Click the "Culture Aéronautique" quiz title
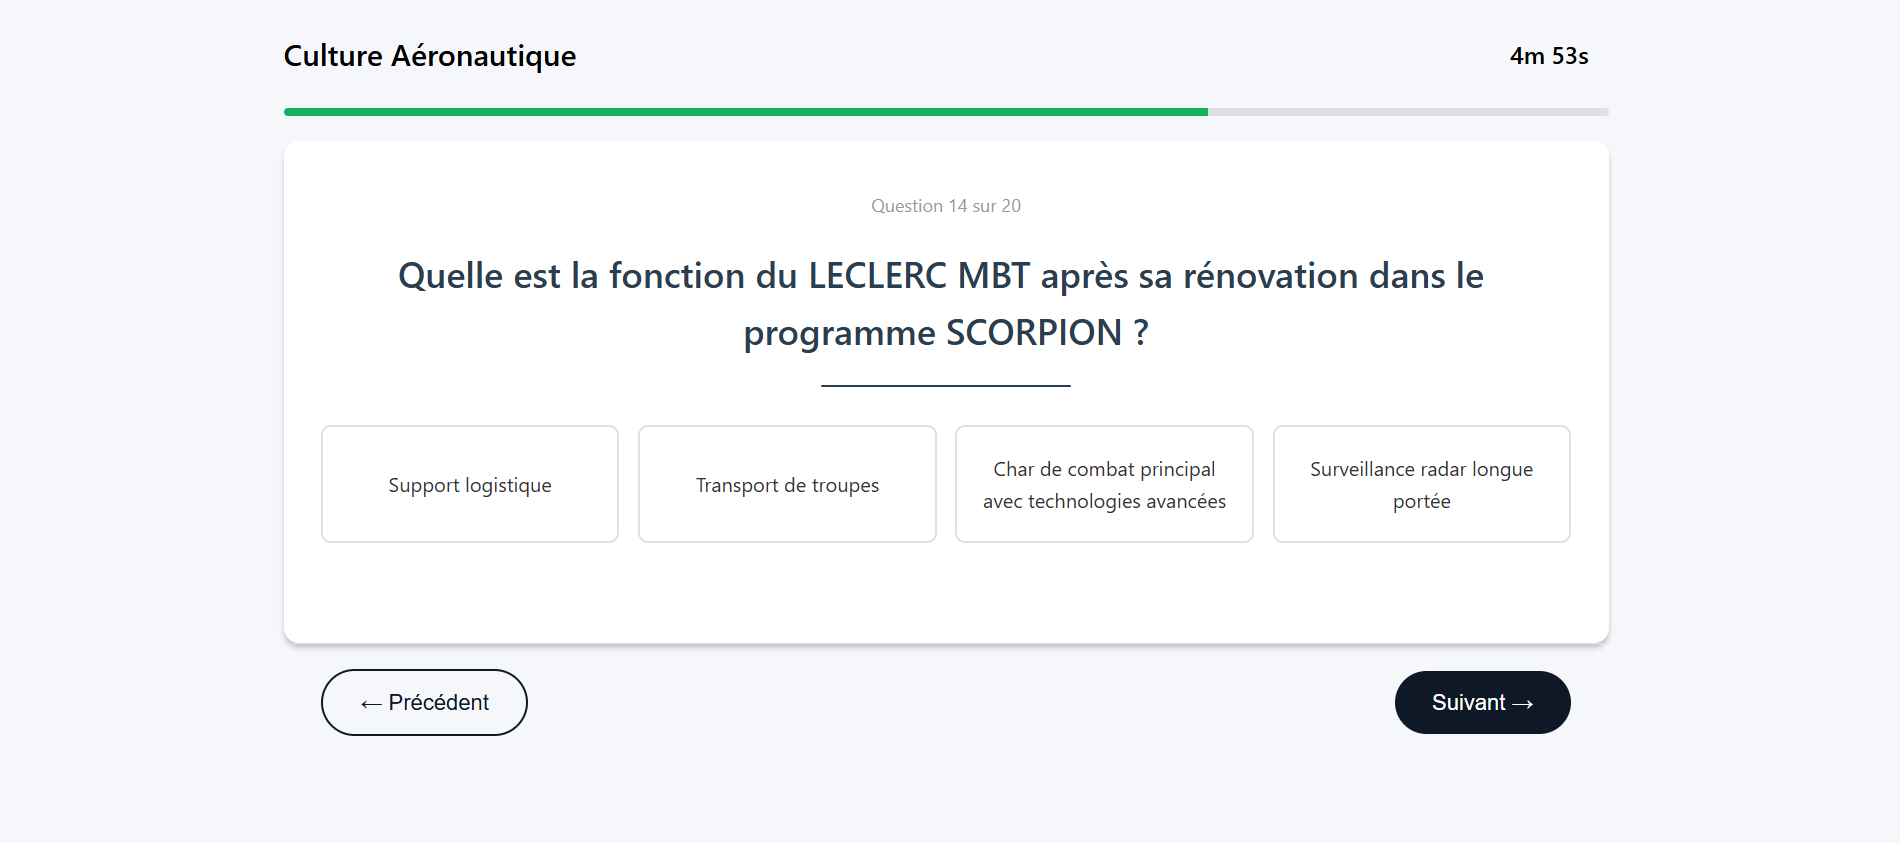 click(x=430, y=56)
